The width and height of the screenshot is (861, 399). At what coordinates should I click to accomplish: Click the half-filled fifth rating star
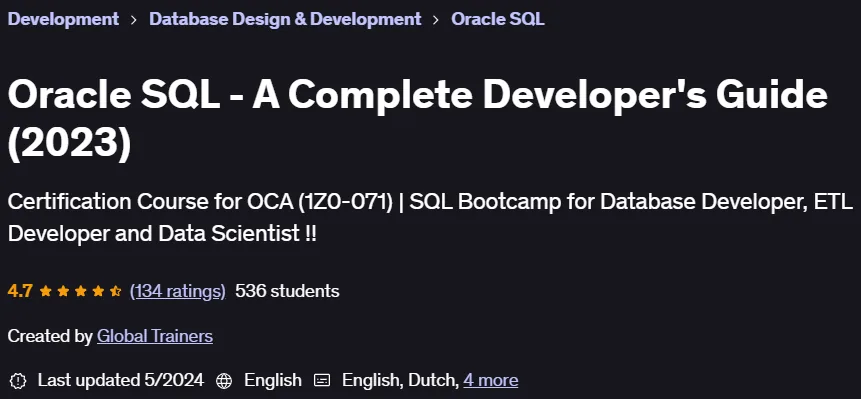pyautogui.click(x=115, y=291)
